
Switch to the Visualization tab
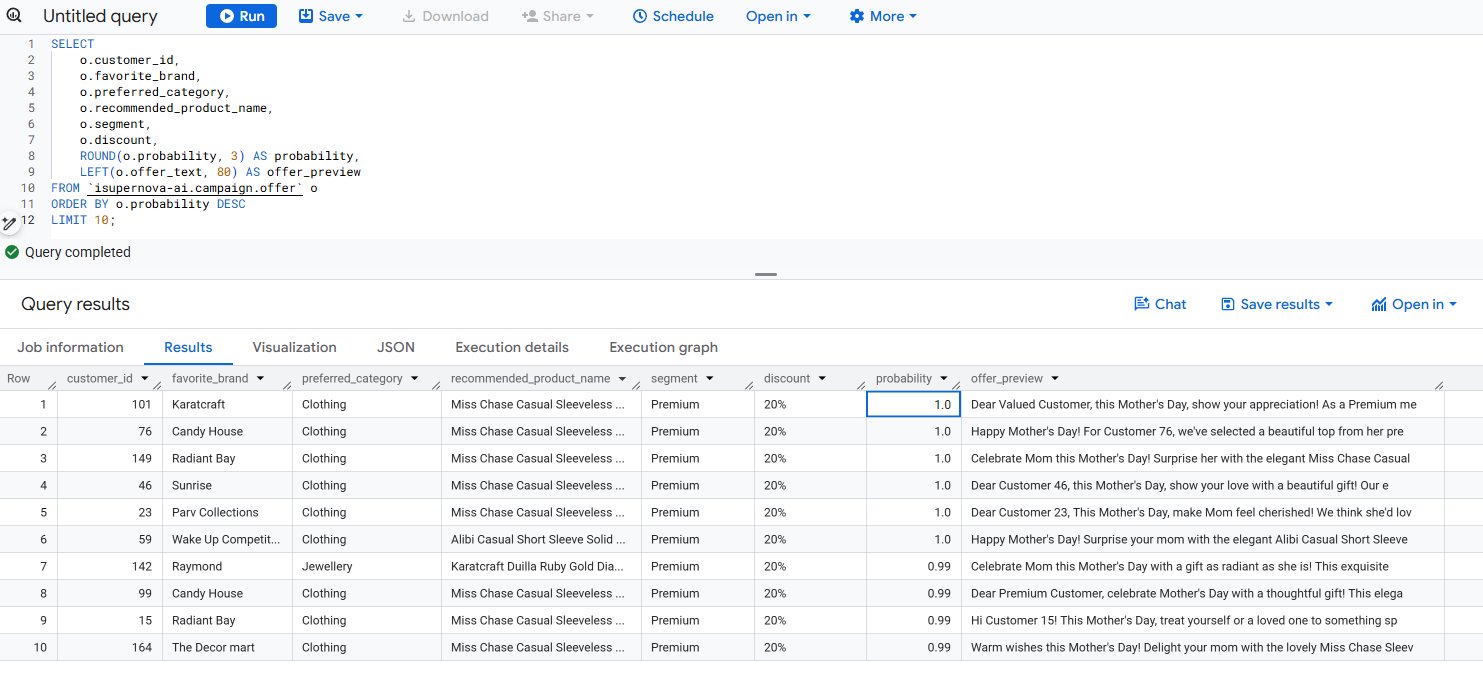[294, 347]
